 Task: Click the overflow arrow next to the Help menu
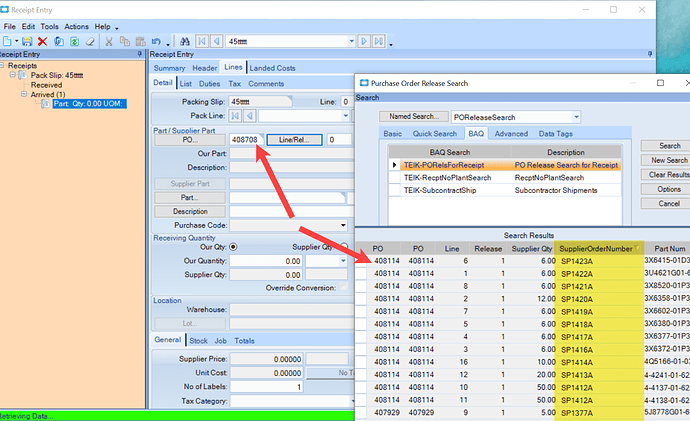pos(117,28)
